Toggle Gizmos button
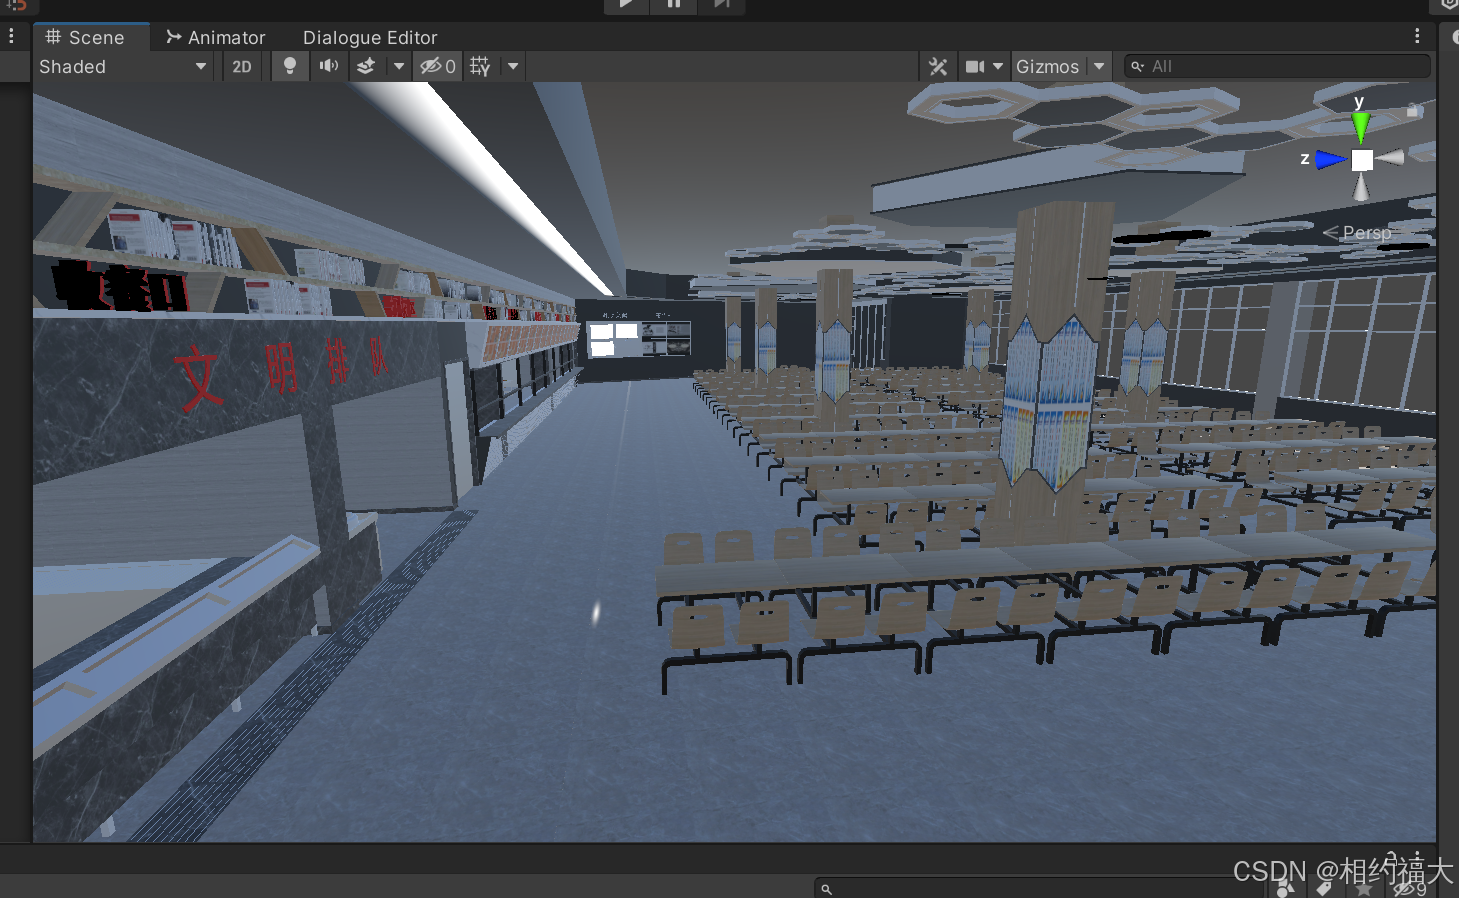 click(x=1048, y=66)
